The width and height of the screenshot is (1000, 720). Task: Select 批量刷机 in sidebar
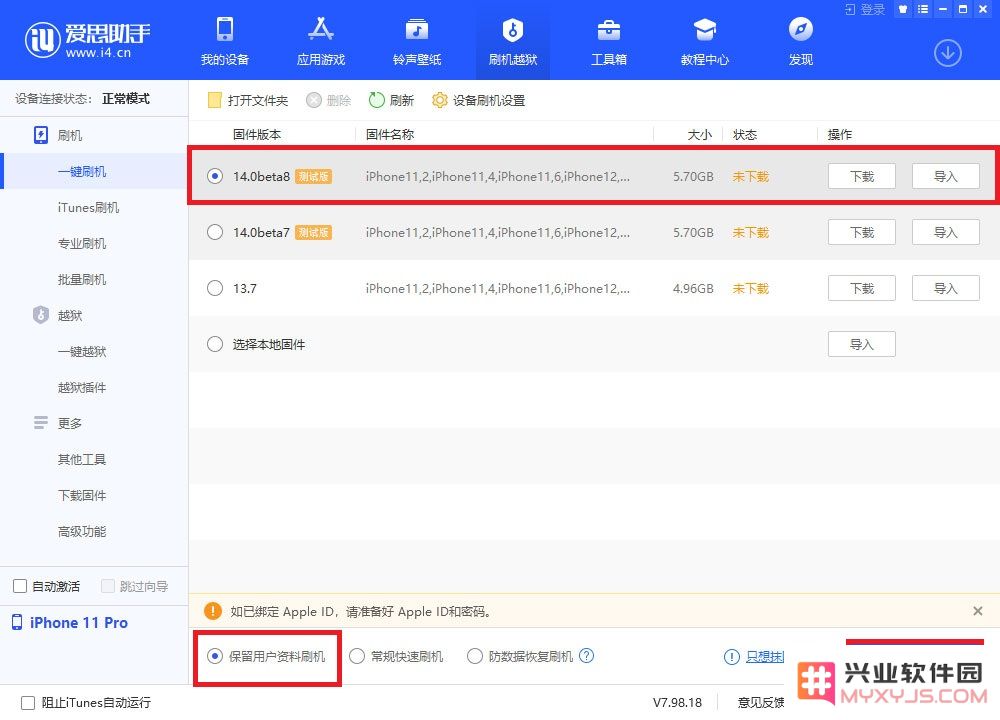(82, 279)
